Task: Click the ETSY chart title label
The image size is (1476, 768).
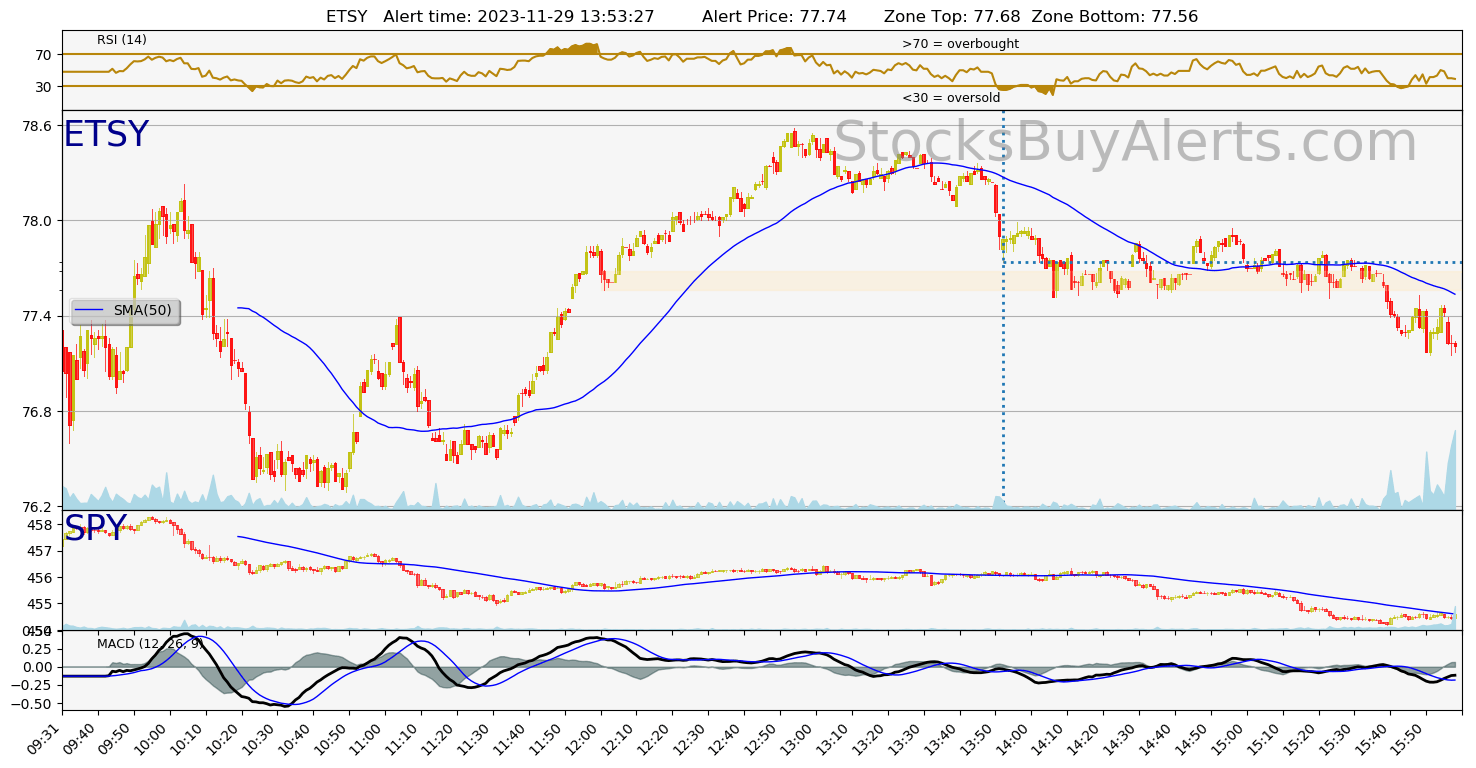Action: (106, 135)
